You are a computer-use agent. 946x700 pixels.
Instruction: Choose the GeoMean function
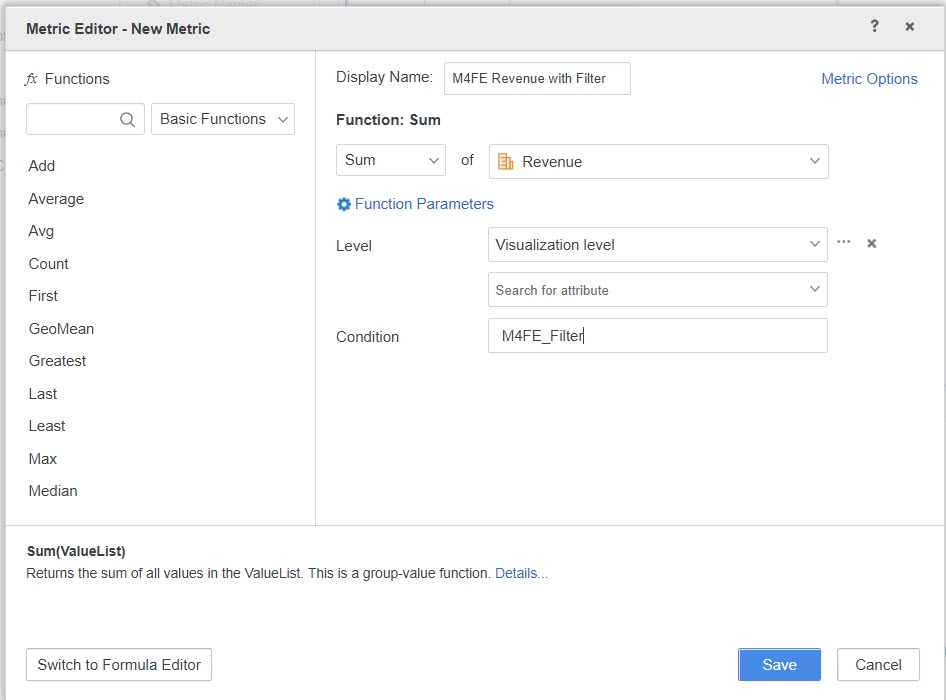(x=61, y=329)
